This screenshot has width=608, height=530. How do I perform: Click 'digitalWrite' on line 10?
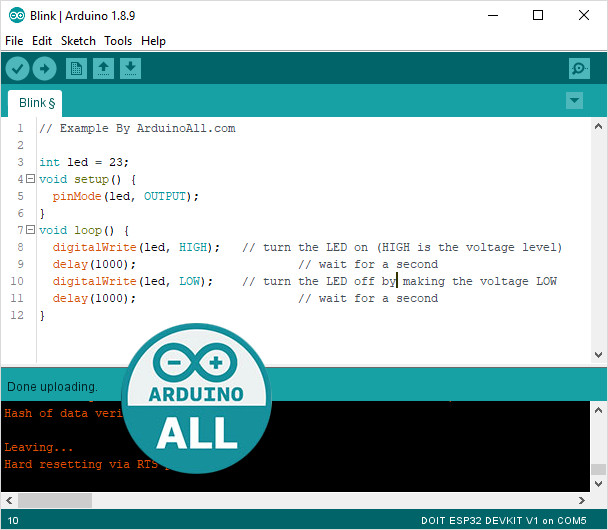(94, 281)
